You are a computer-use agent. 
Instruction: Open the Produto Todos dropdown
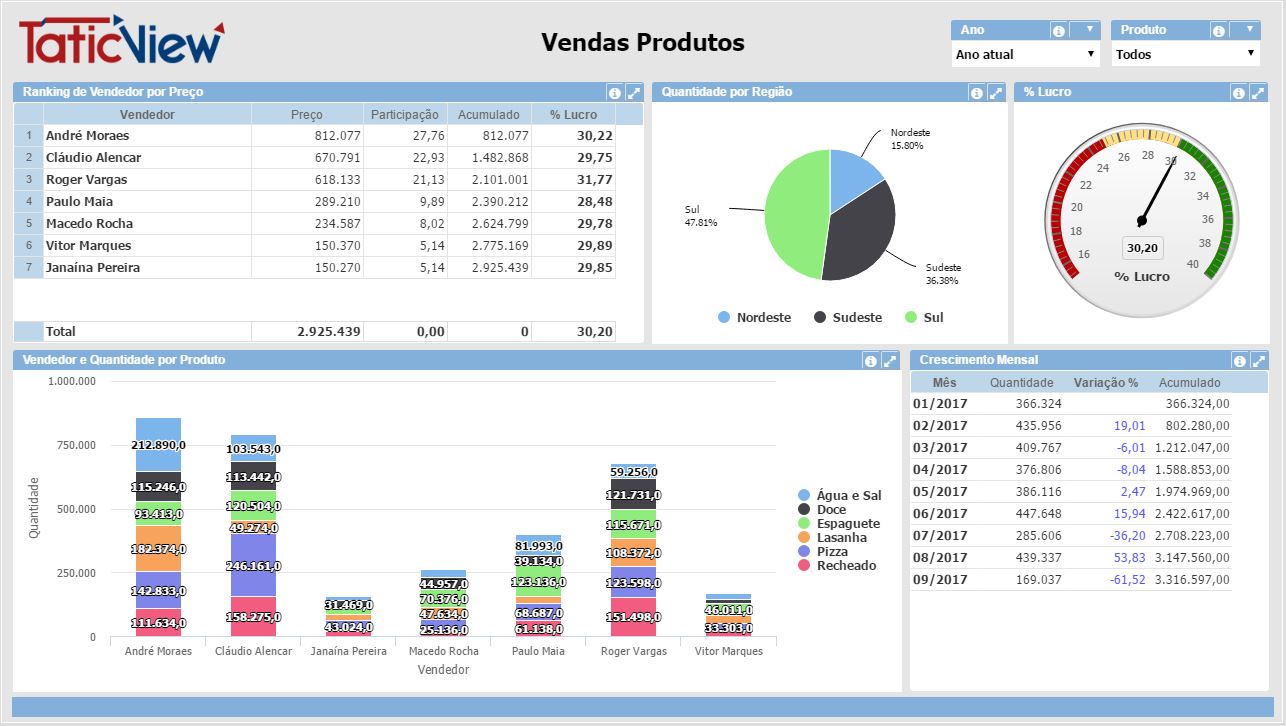(x=1185, y=54)
